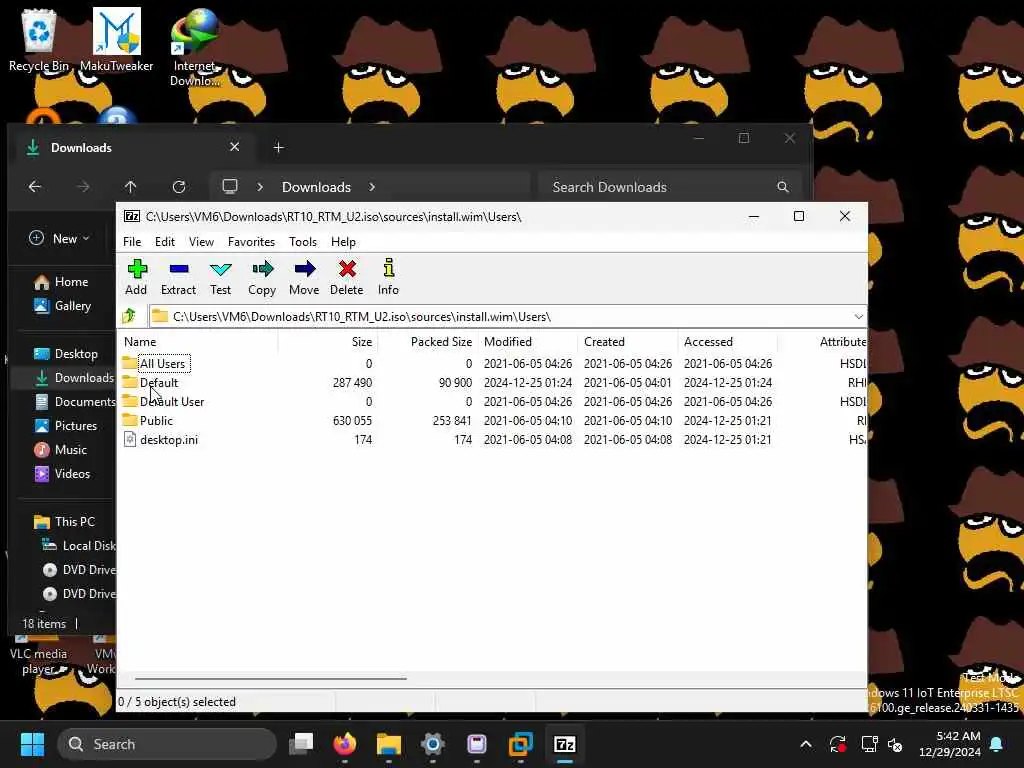Image resolution: width=1024 pixels, height=768 pixels.
Task: Click Explorer's Back arrow
Action: (x=35, y=187)
